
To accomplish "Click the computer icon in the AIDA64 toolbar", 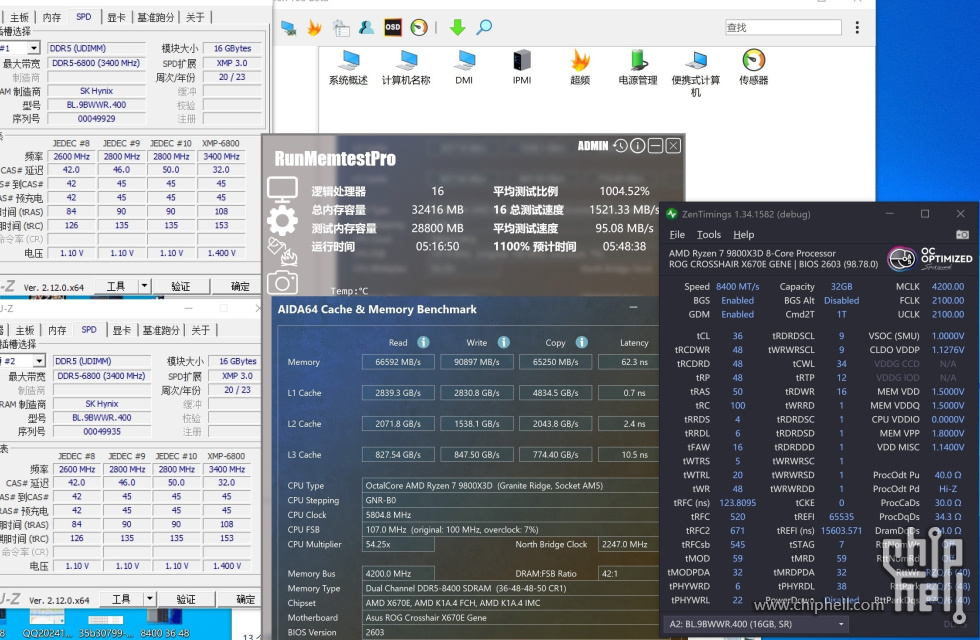I will [288, 28].
